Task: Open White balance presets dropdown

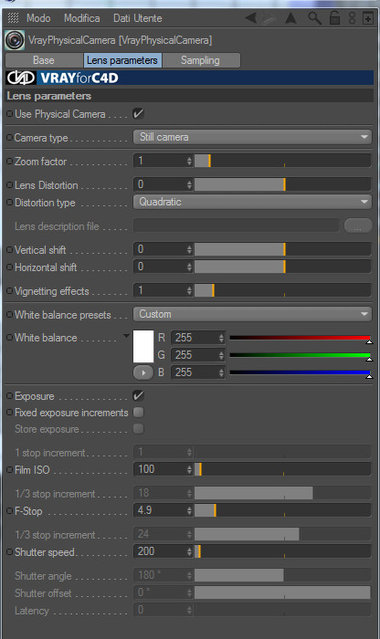Action: point(252,314)
